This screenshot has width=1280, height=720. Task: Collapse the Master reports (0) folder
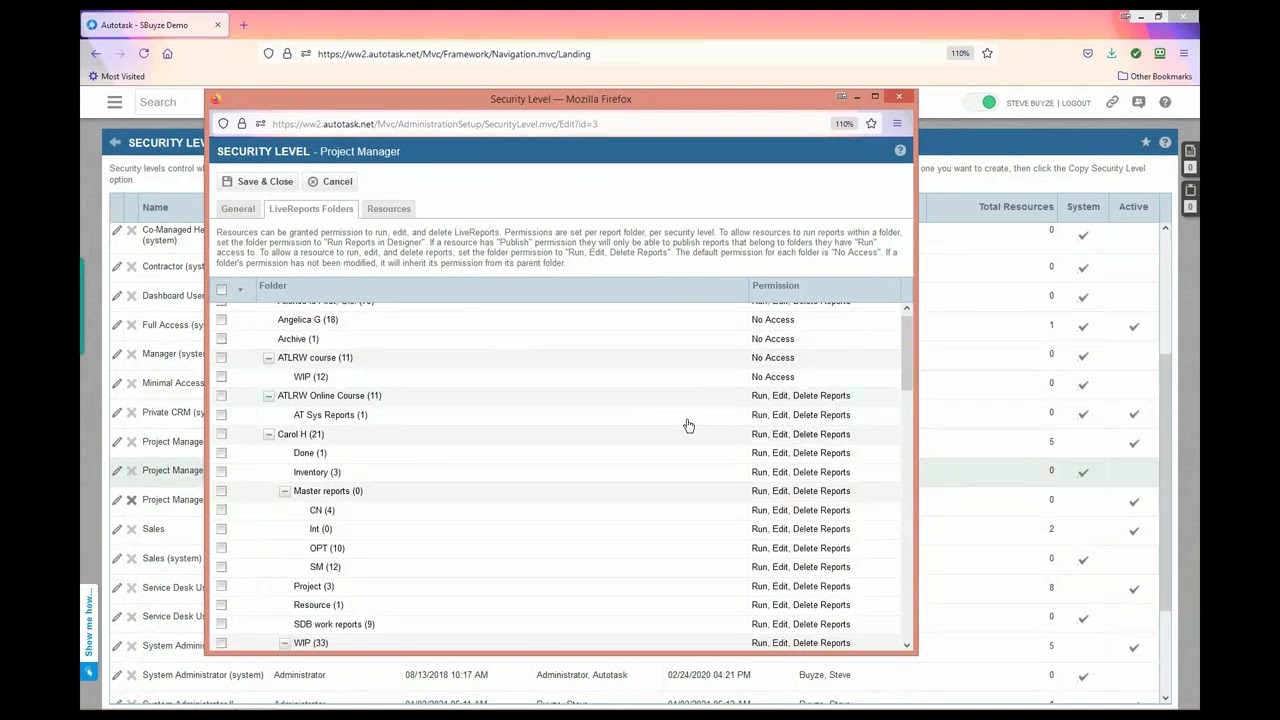[x=284, y=491]
